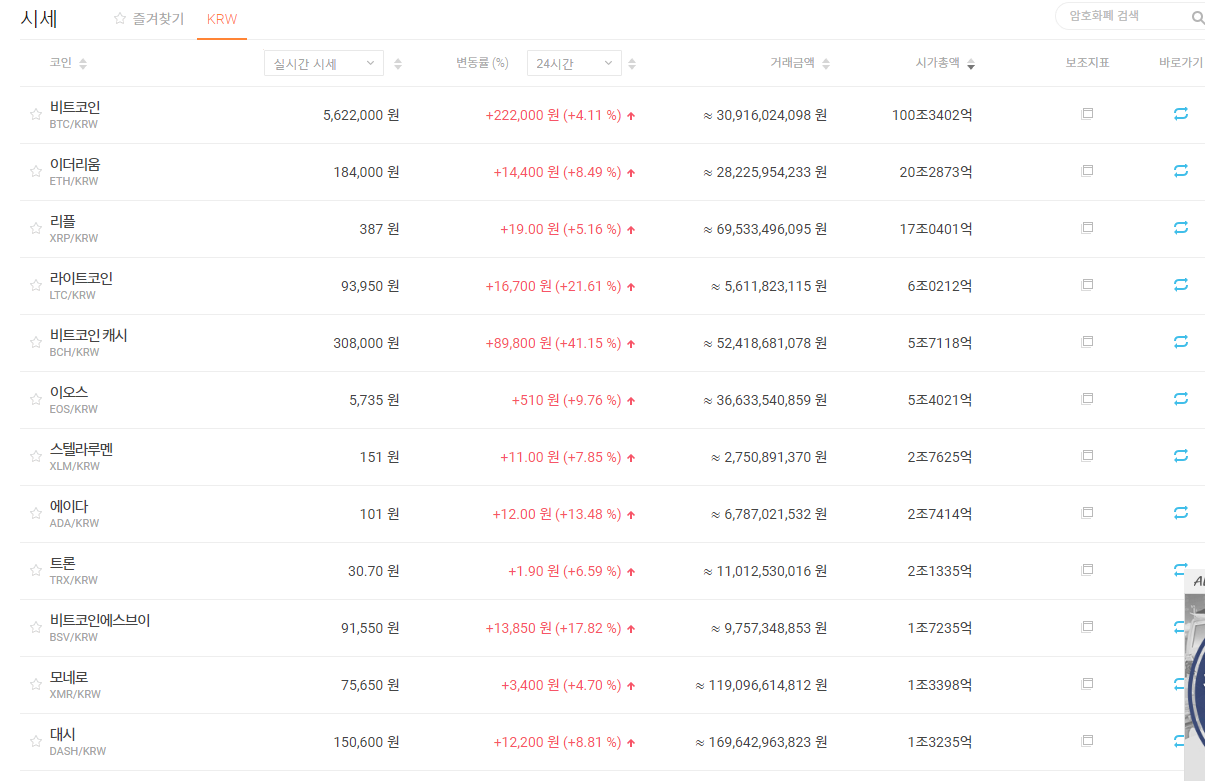Open 비트코인 캐시 coin link
This screenshot has width=1205, height=781.
[89, 335]
